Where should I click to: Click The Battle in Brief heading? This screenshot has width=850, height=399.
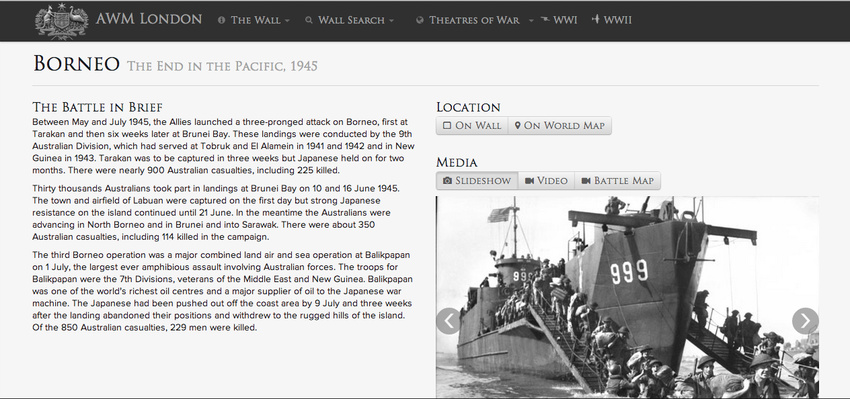coord(98,107)
